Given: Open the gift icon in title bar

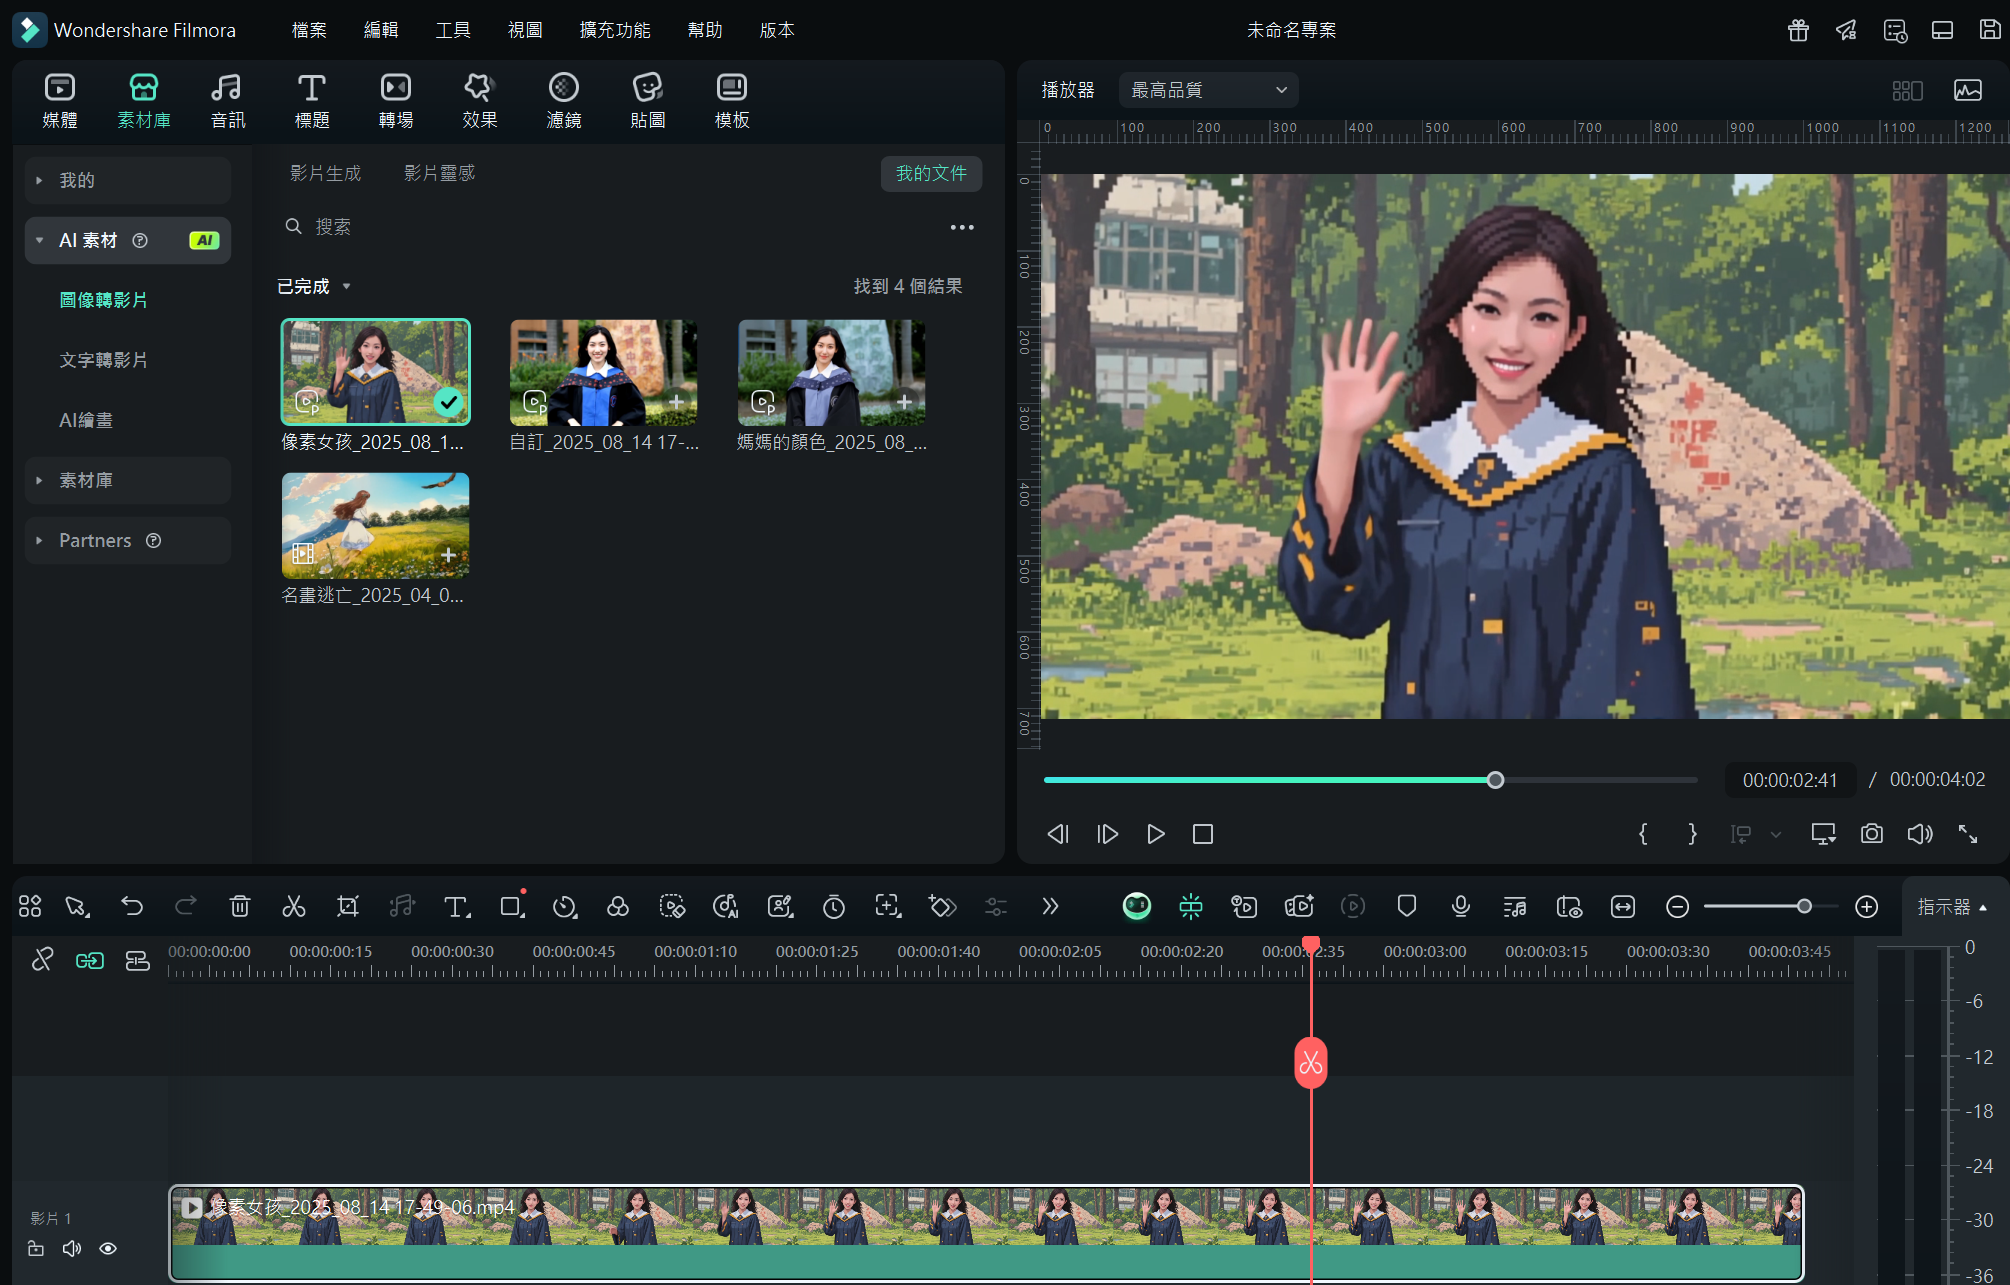Looking at the screenshot, I should click(1799, 30).
